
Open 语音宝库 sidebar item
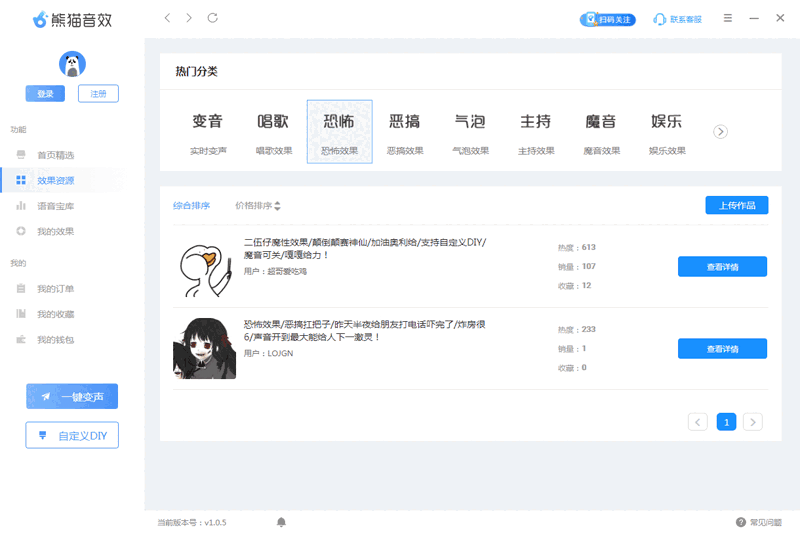point(56,206)
